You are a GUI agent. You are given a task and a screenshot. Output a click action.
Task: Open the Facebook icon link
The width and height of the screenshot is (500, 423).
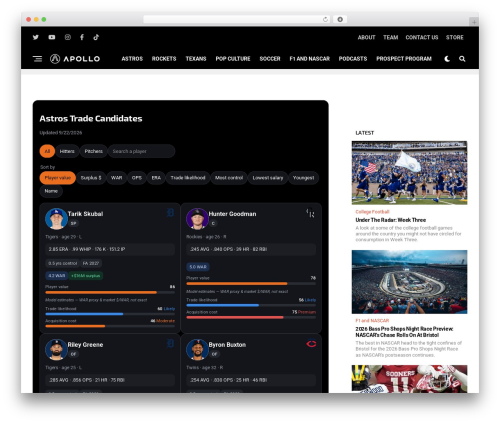point(82,37)
